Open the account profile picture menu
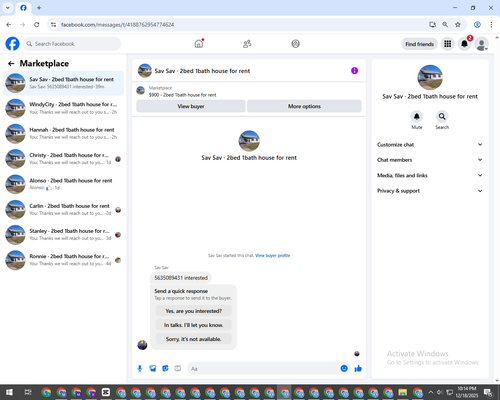This screenshot has height=400, width=500. click(481, 44)
